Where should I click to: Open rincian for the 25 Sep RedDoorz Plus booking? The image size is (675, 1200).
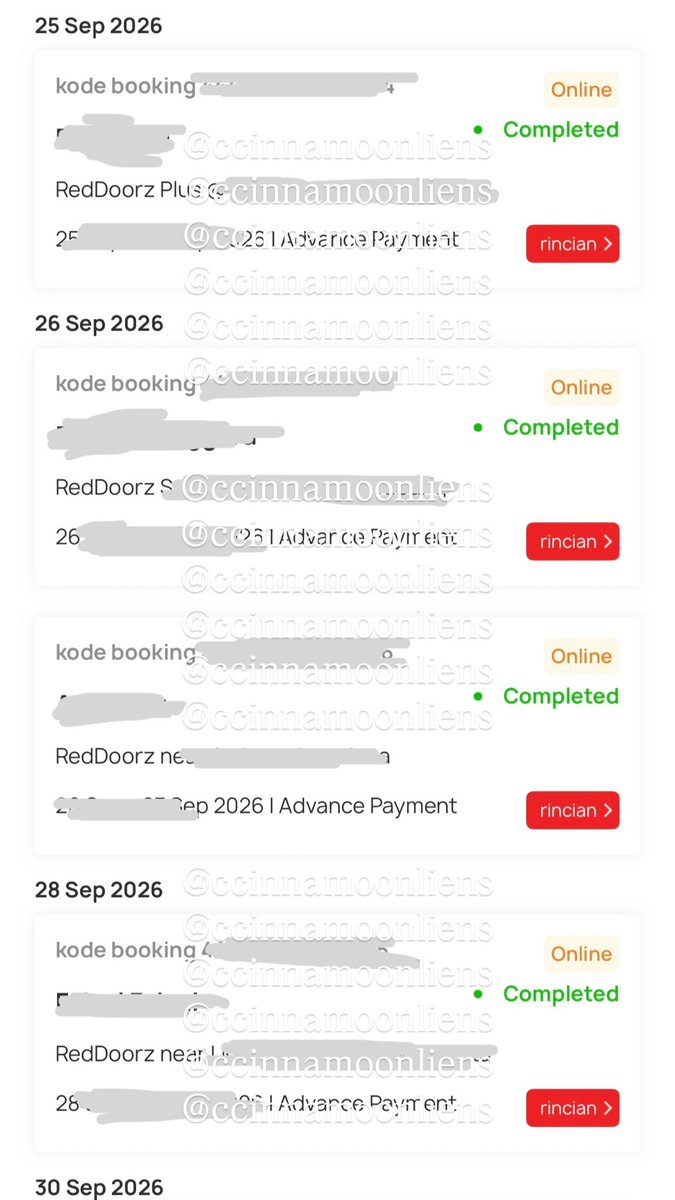click(572, 244)
